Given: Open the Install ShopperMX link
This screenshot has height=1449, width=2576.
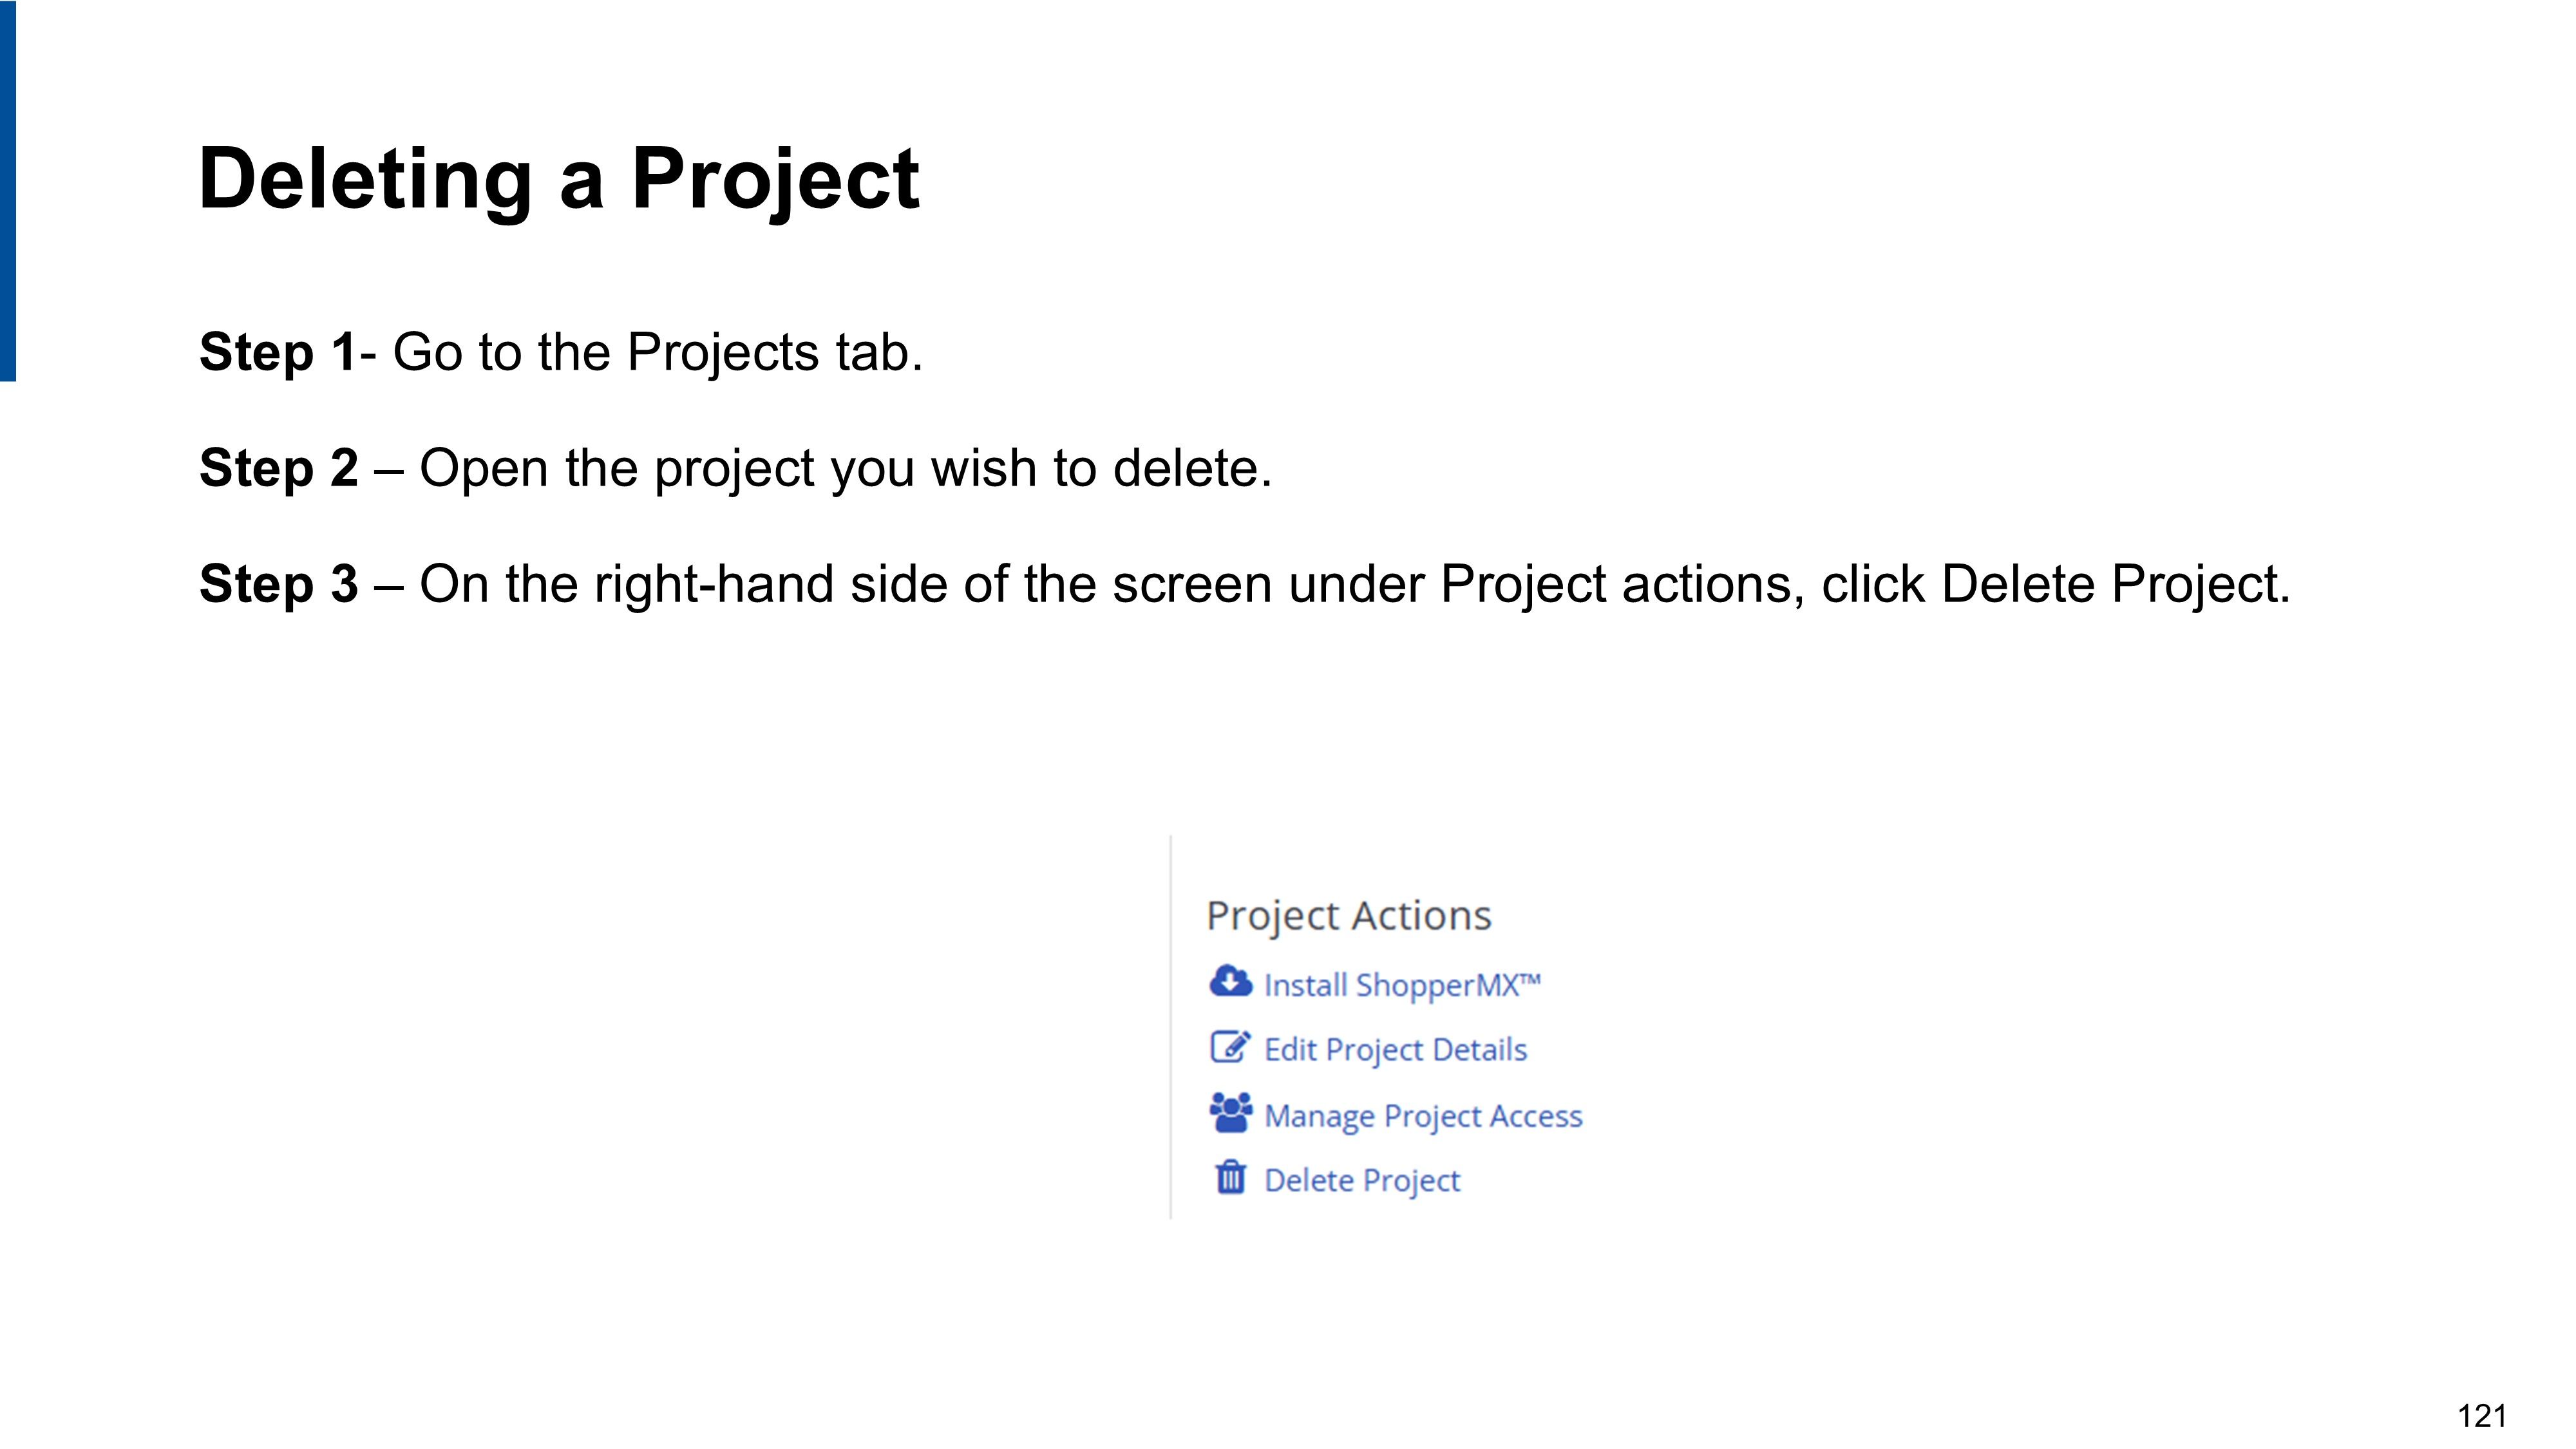Looking at the screenshot, I should coord(1401,985).
